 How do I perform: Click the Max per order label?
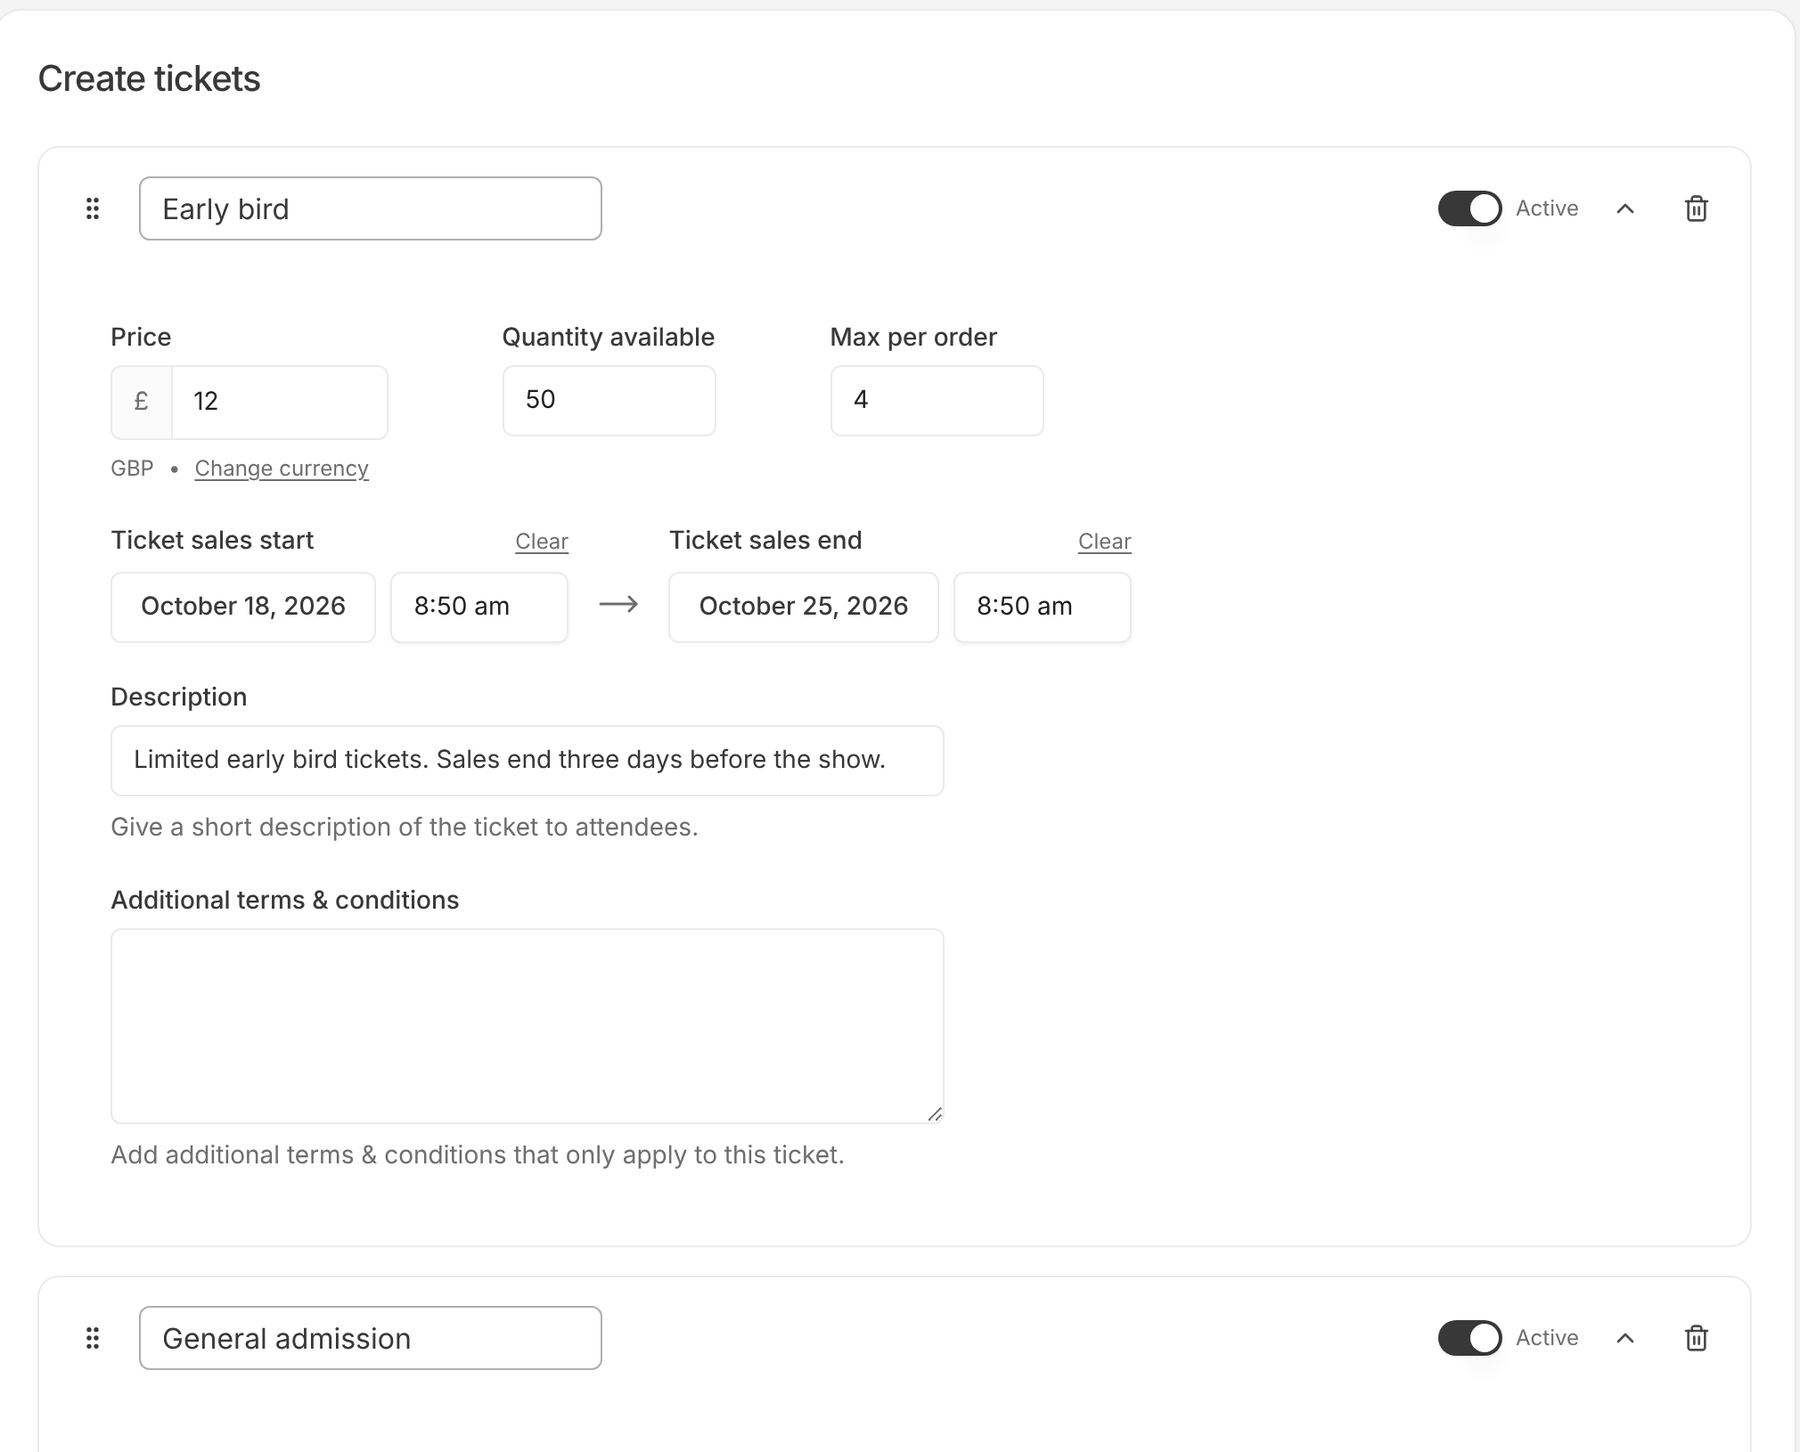[913, 337]
